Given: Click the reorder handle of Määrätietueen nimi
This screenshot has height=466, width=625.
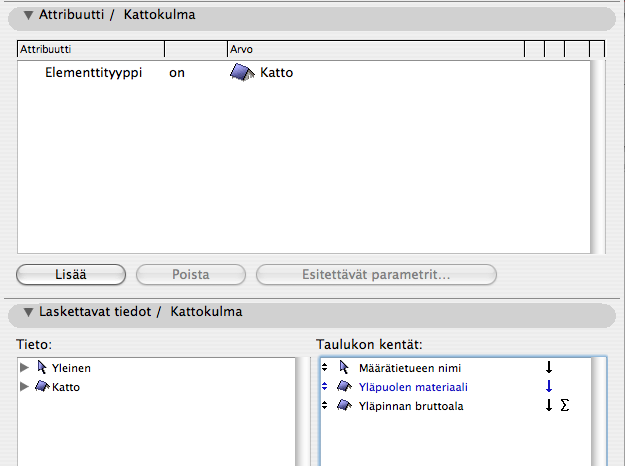Looking at the screenshot, I should [x=325, y=367].
